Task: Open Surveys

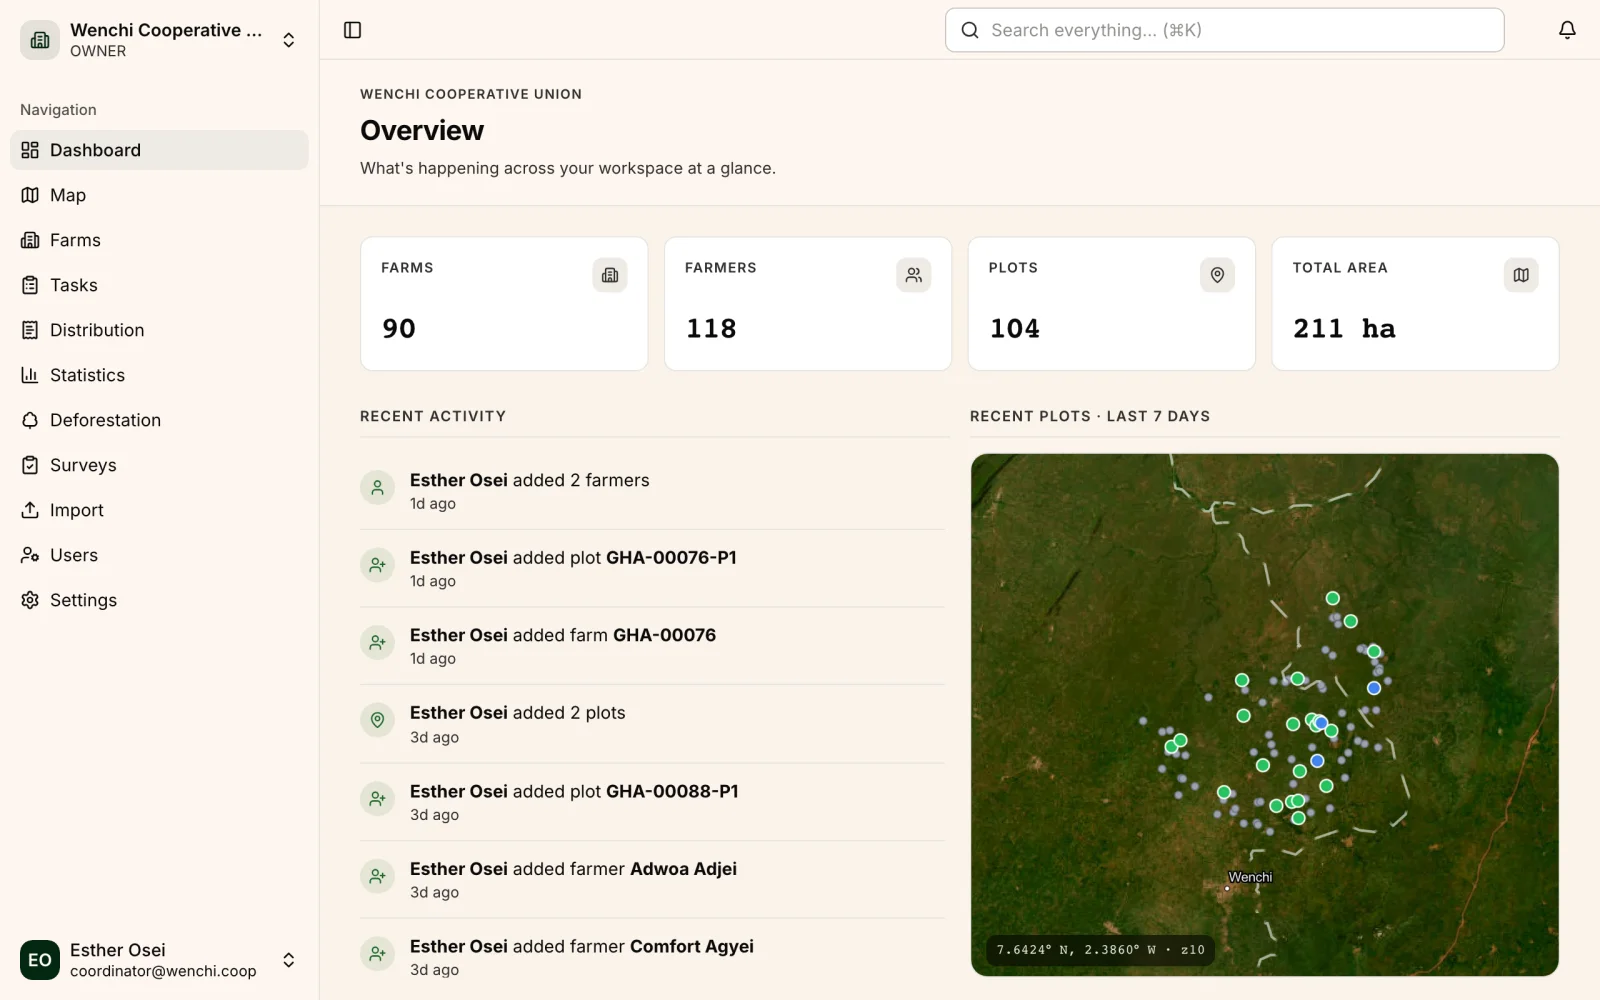Action: (x=159, y=465)
